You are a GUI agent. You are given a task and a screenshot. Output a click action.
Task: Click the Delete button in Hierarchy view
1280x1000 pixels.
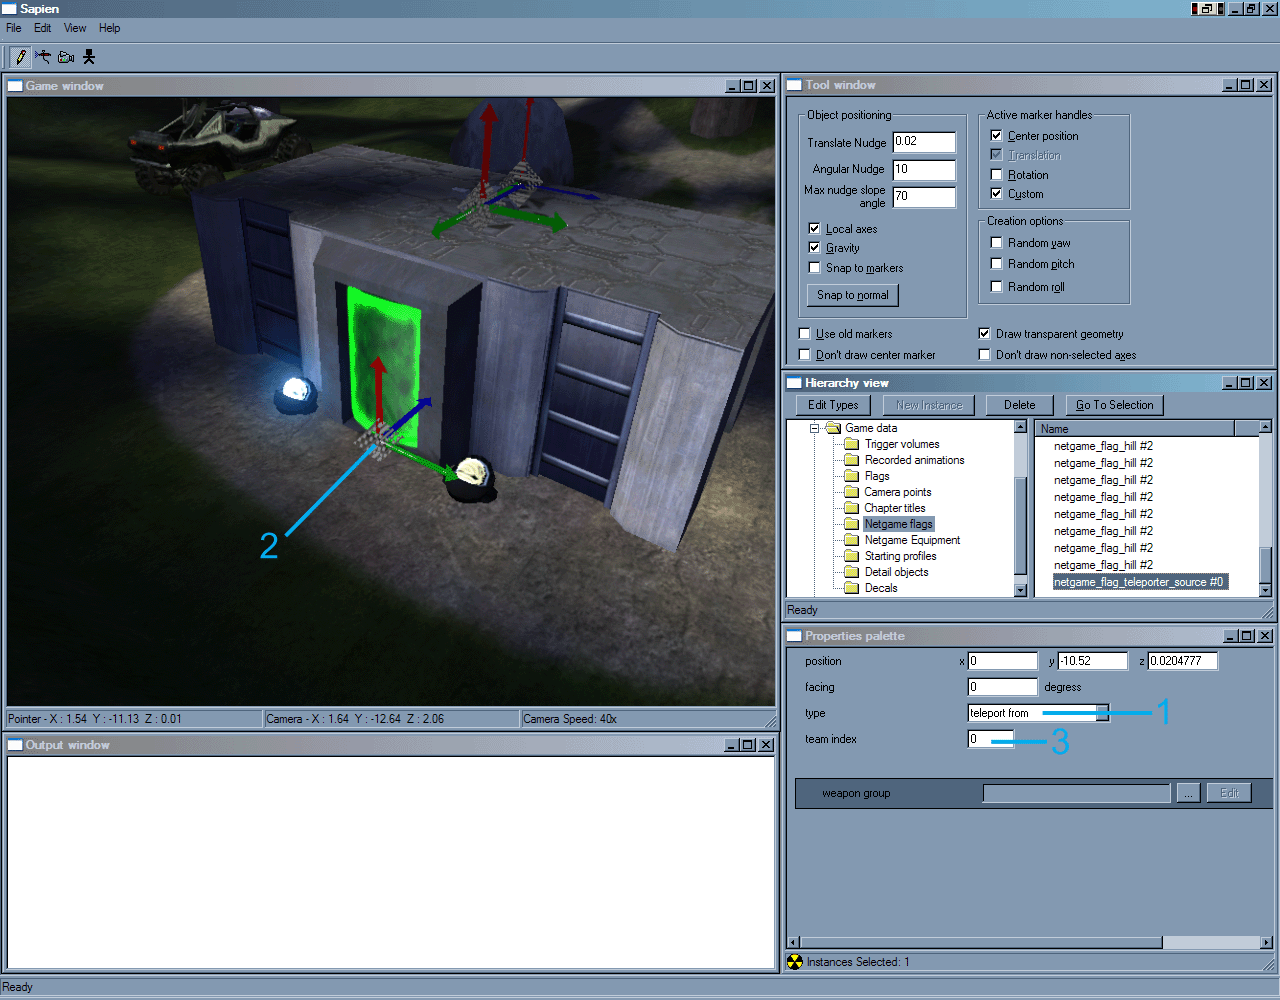(1020, 405)
